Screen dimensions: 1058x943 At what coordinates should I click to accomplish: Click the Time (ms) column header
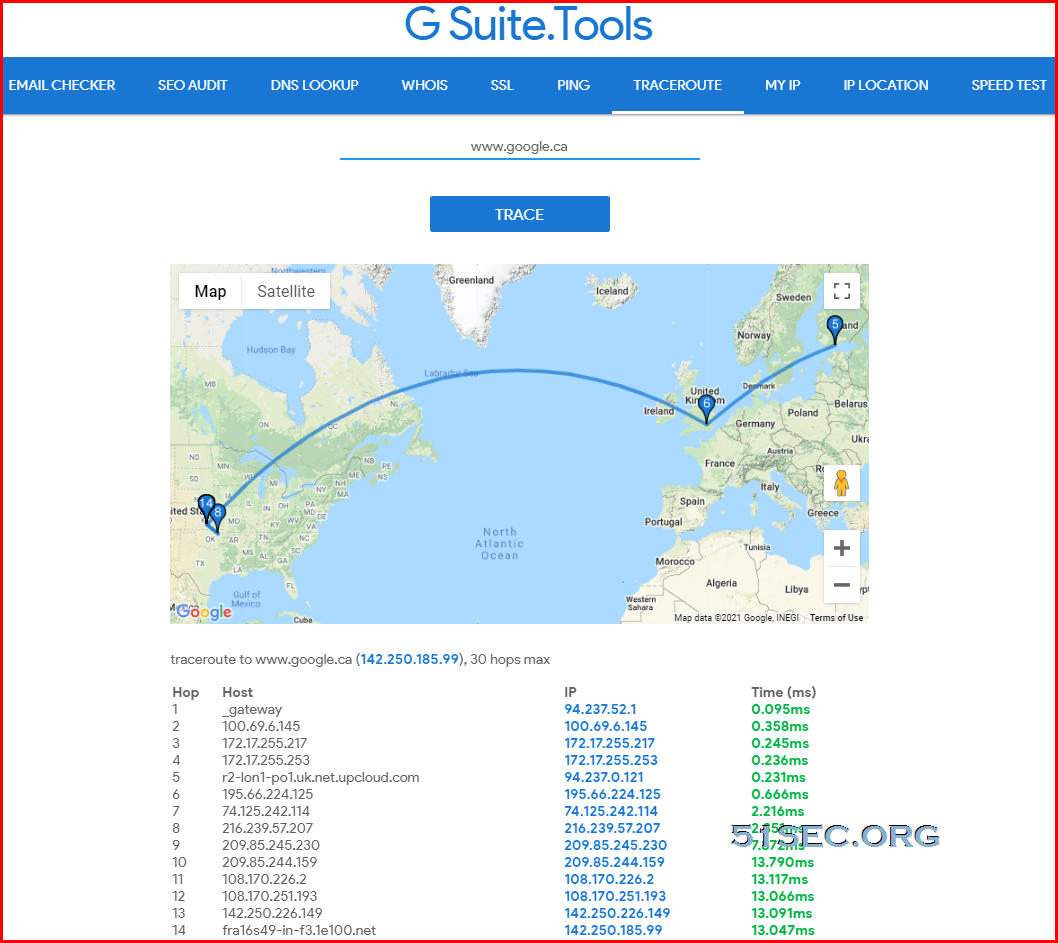(x=783, y=692)
